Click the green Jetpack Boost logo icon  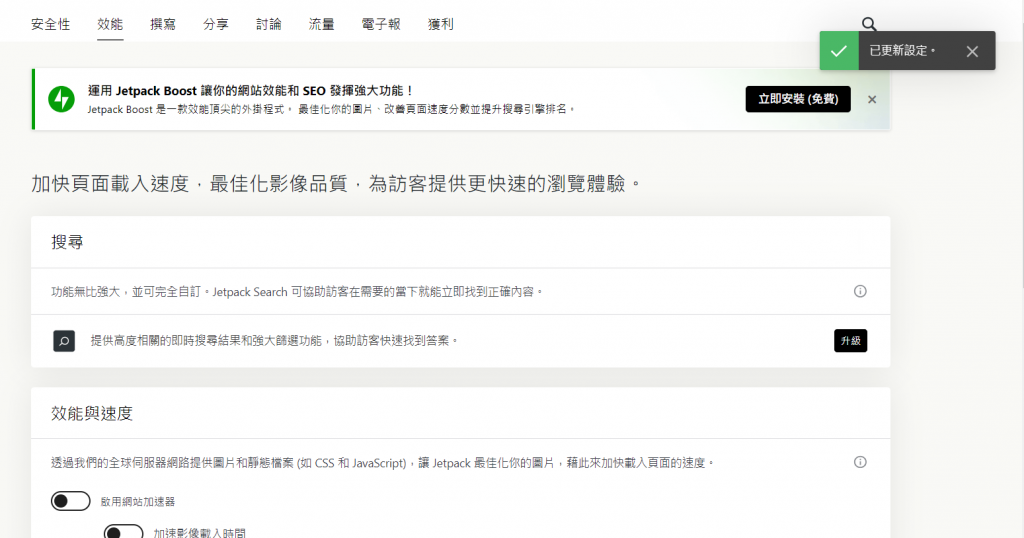coord(61,99)
